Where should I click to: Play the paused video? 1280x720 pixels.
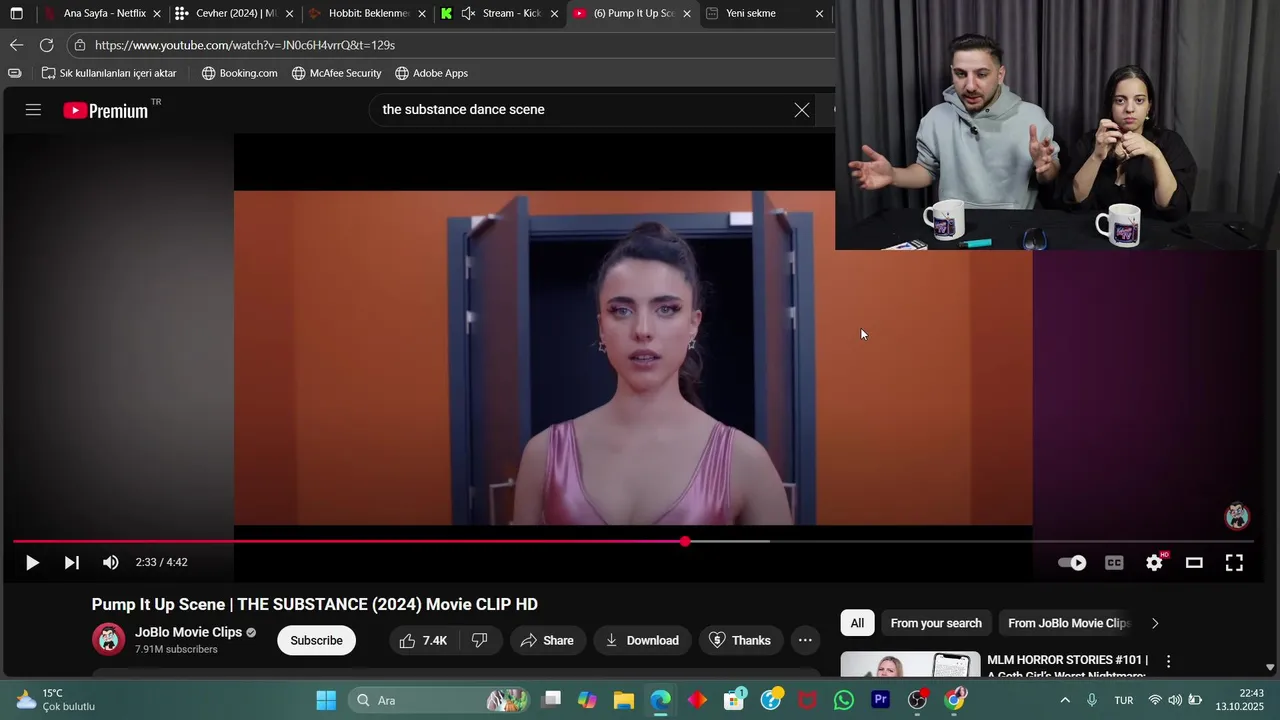tap(32, 563)
